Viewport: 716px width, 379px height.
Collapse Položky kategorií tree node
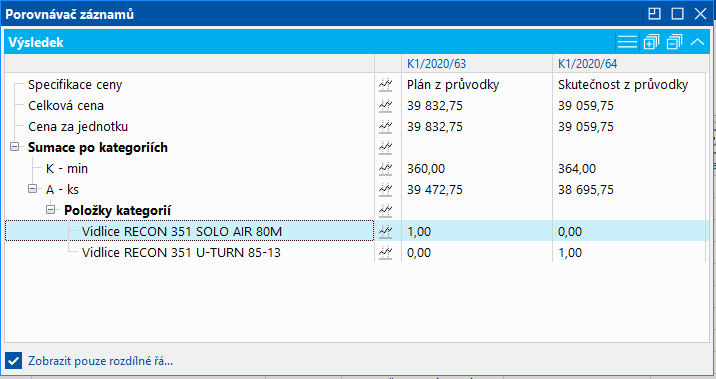tap(51, 210)
